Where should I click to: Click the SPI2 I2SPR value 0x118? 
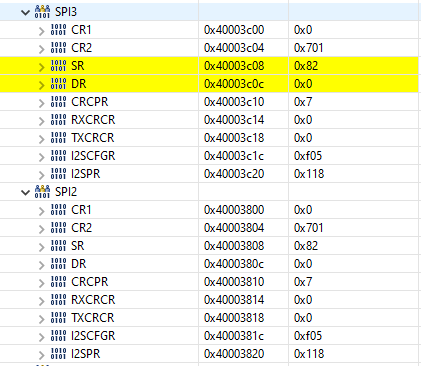309,354
